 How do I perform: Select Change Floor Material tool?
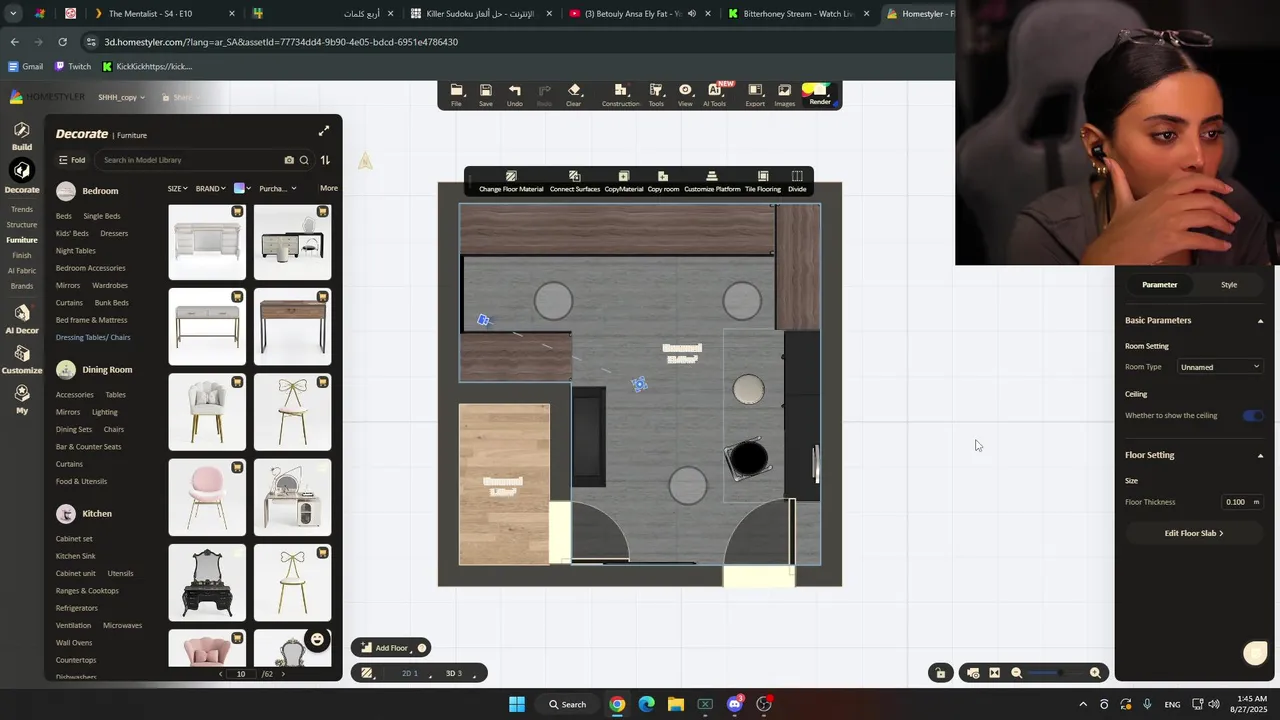(x=511, y=181)
